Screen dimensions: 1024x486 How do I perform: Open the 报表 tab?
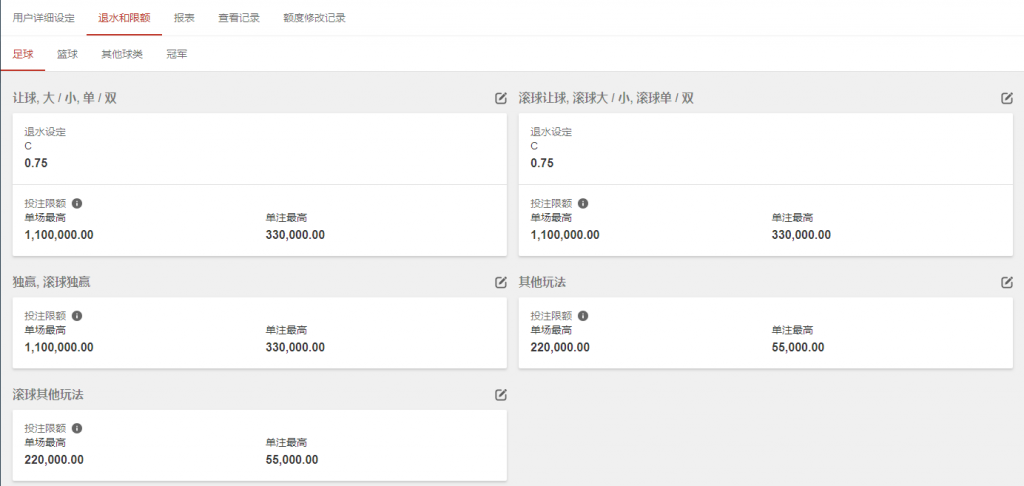click(184, 18)
